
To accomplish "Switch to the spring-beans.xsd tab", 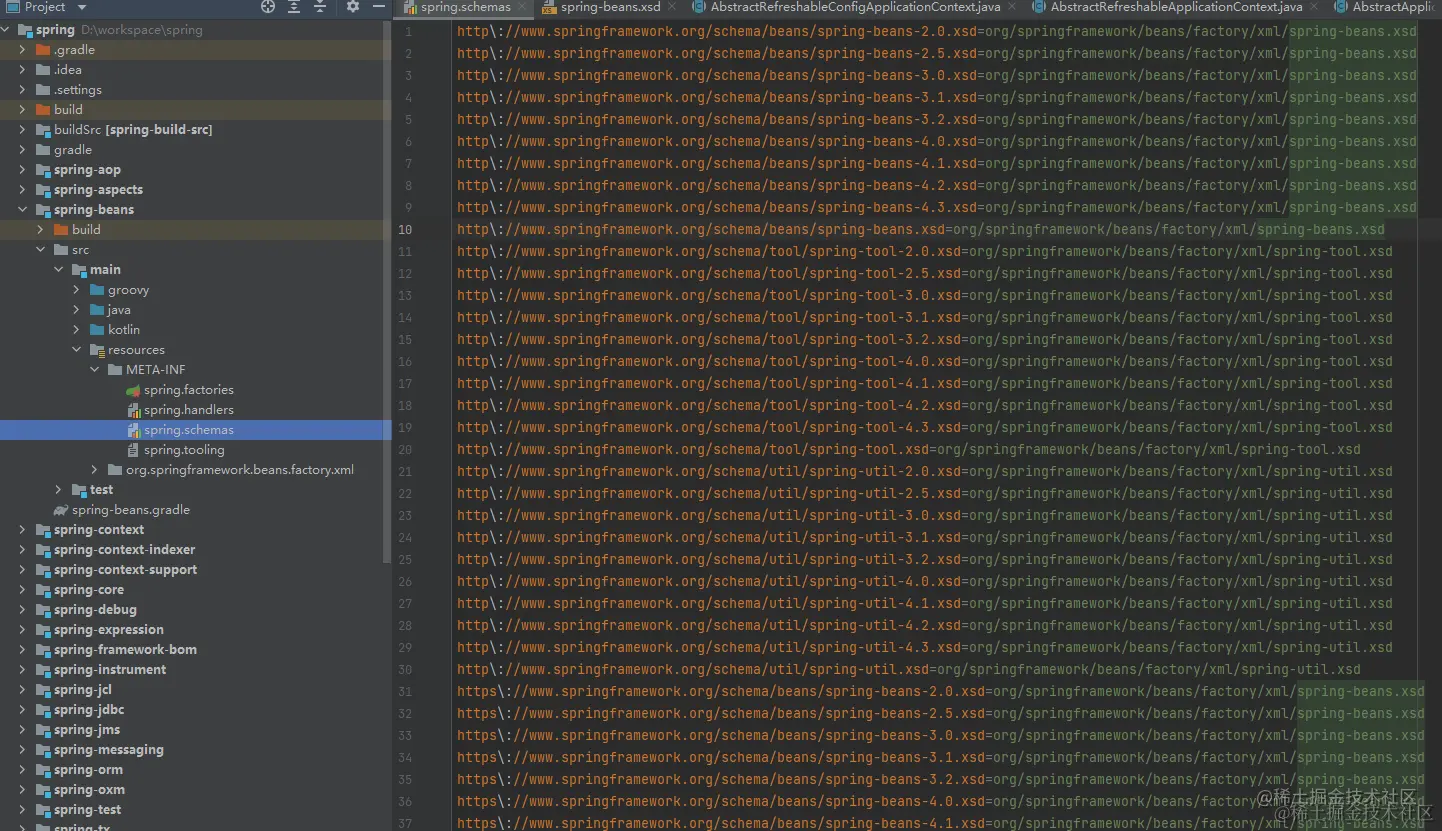I will click(605, 7).
